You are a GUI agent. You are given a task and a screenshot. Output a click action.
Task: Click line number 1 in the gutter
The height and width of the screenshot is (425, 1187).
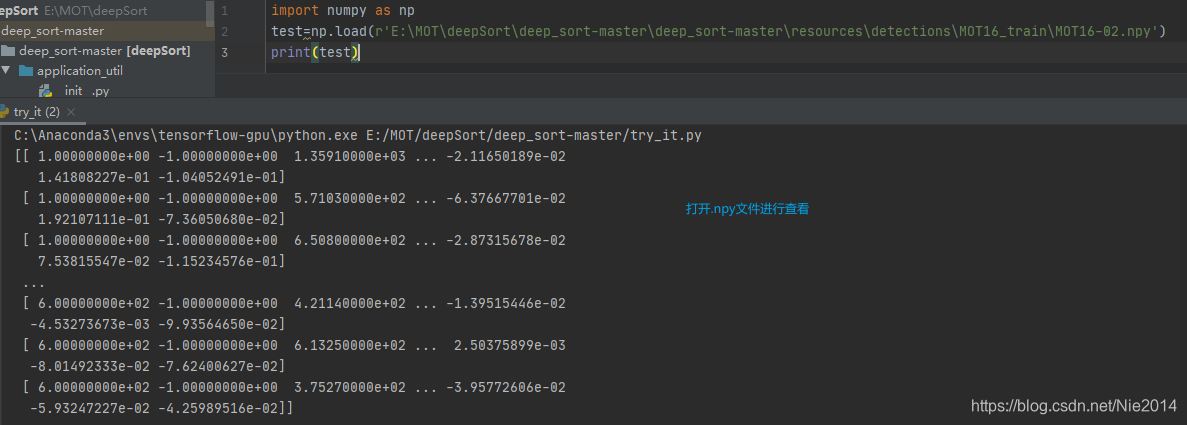coord(225,11)
